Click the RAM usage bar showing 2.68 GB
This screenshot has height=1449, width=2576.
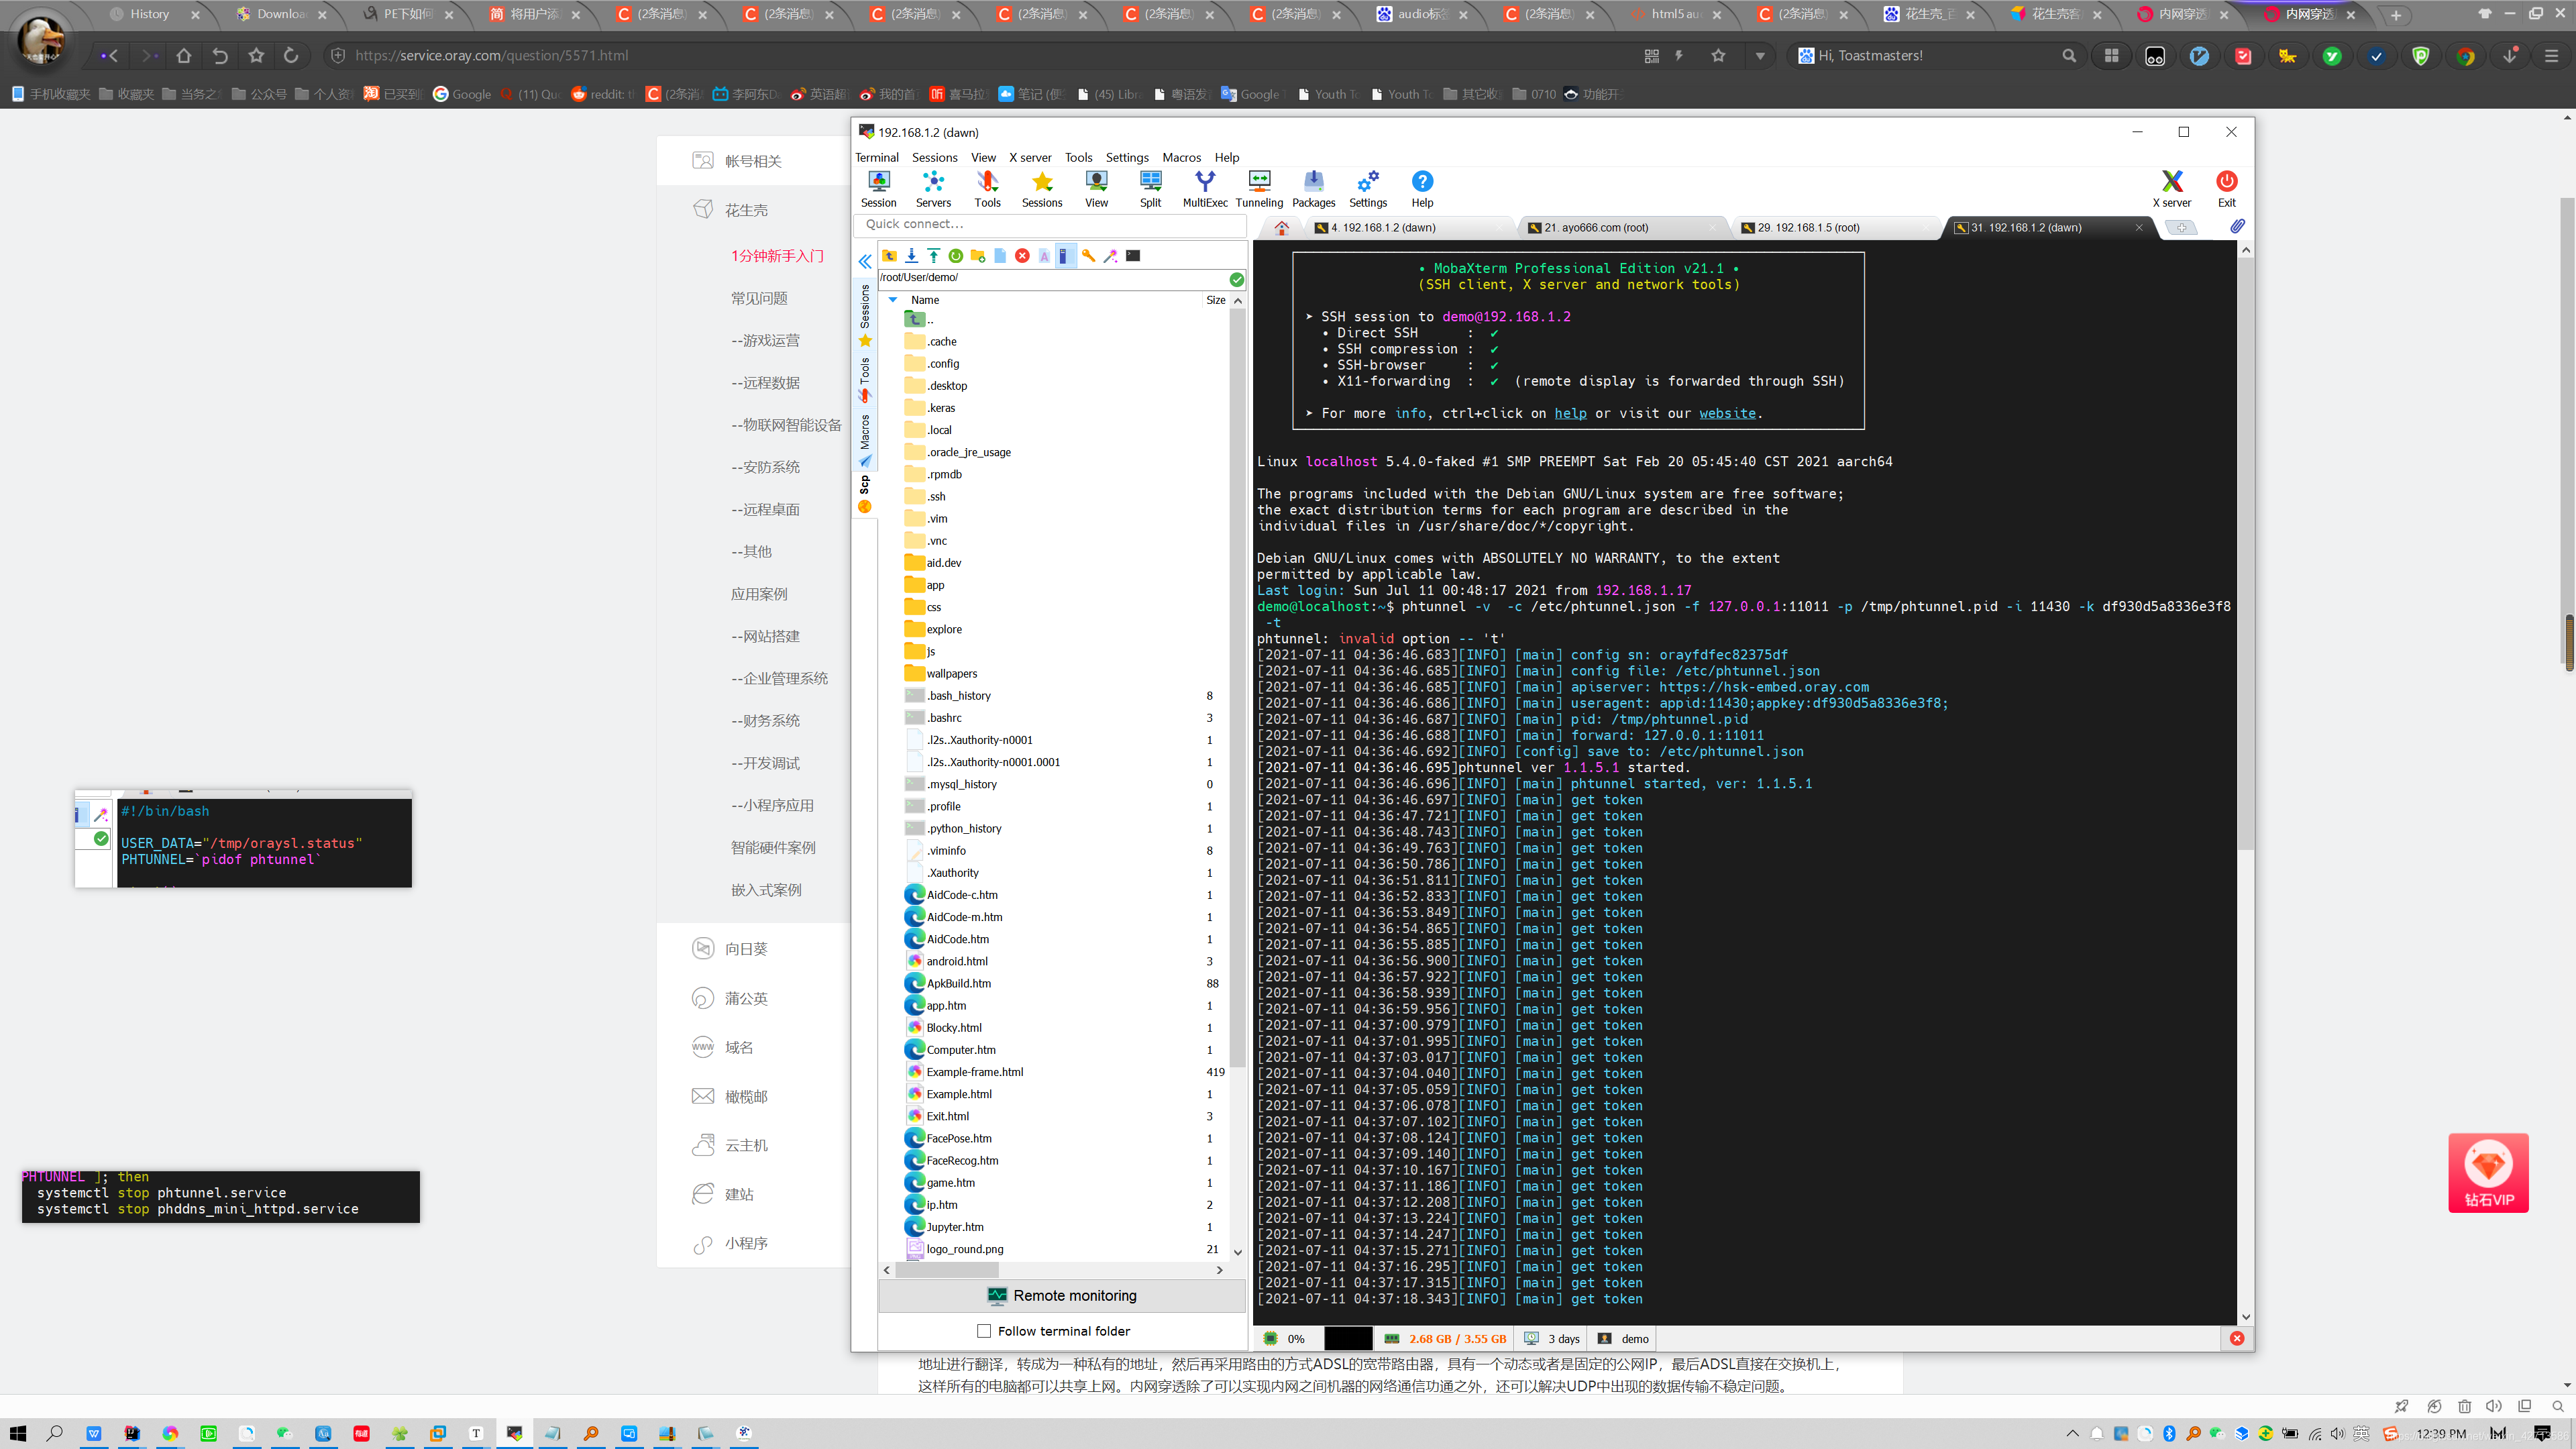pos(1455,1338)
